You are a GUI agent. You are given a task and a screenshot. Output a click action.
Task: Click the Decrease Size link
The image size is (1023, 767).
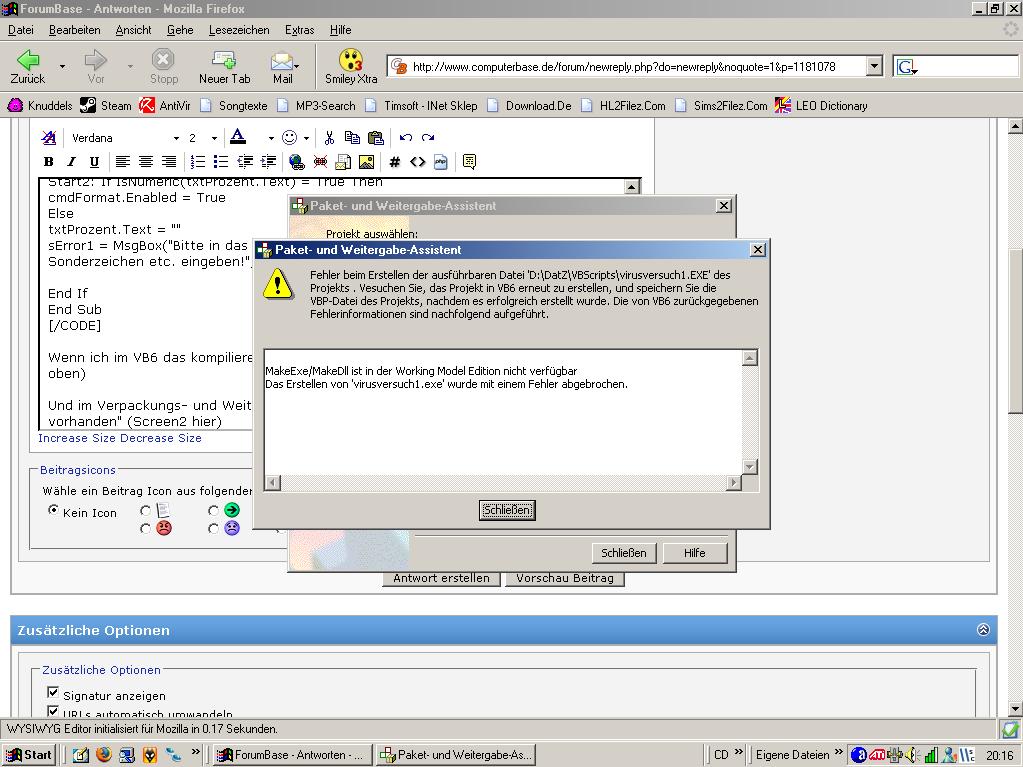pyautogui.click(x=161, y=438)
